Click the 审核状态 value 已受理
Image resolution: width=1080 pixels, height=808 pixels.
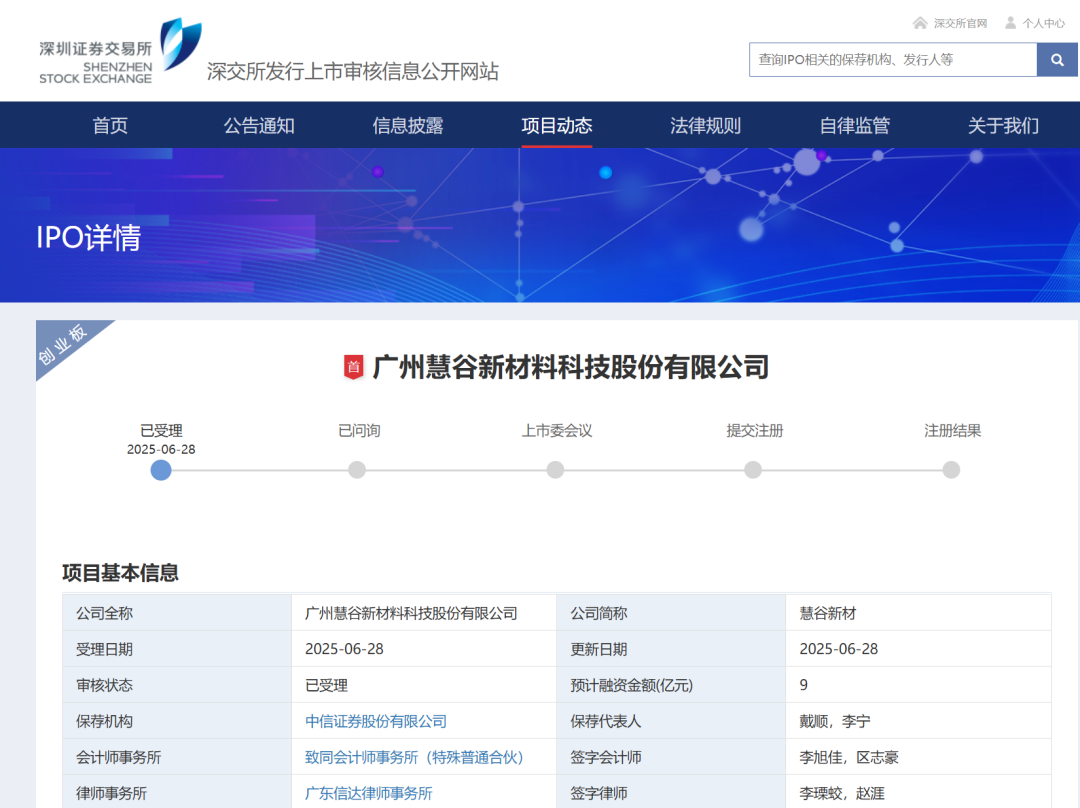tap(326, 685)
